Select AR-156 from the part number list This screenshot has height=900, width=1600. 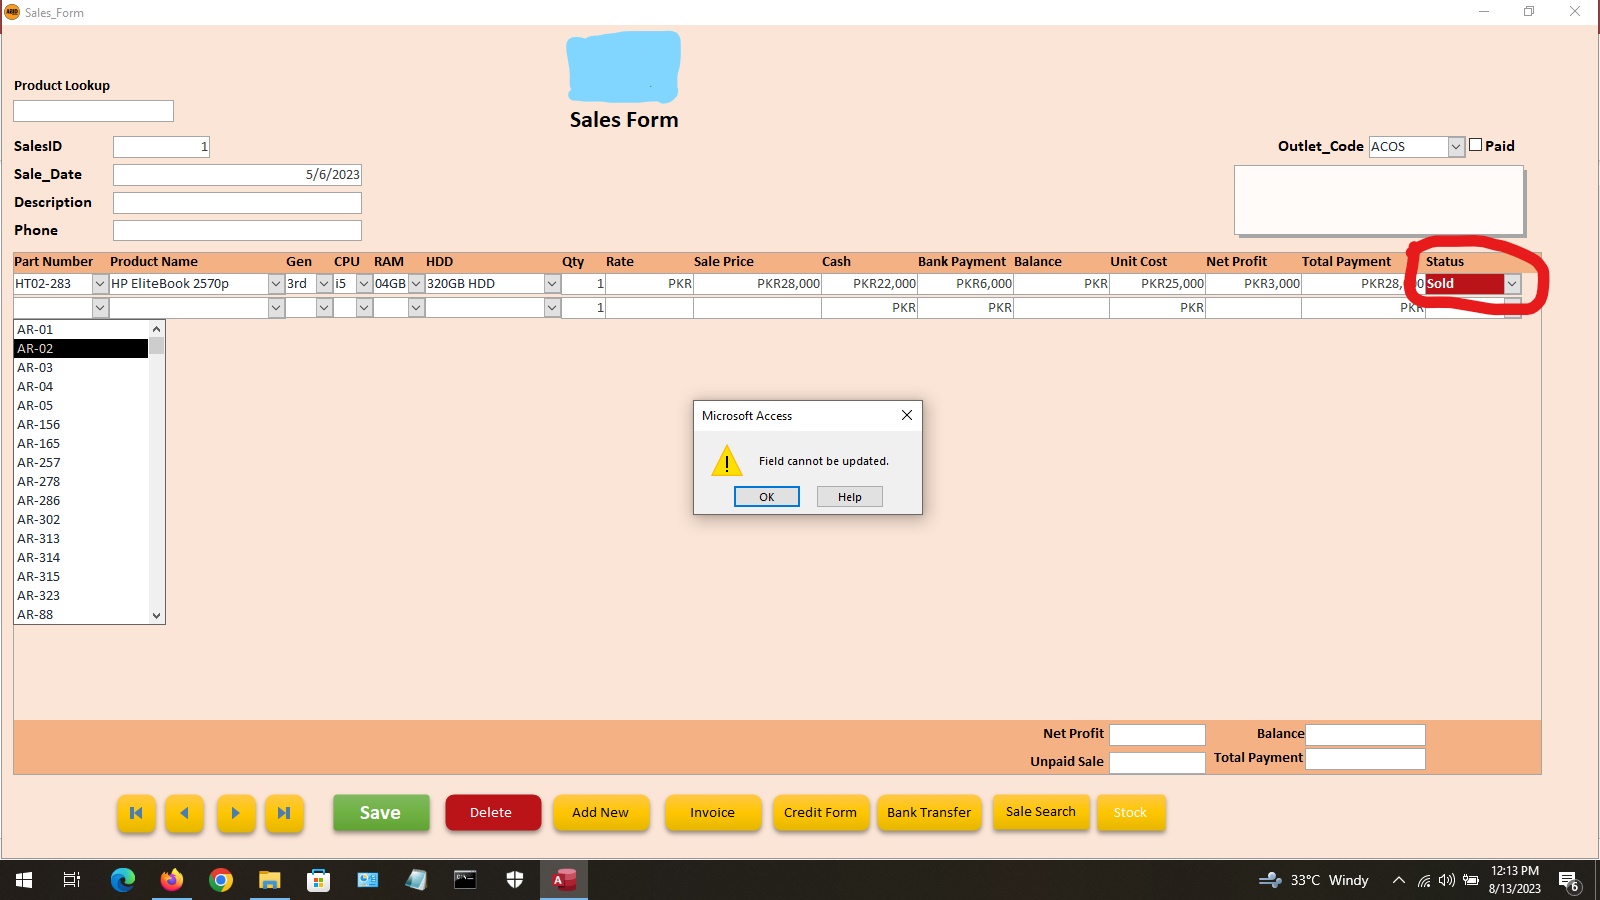tap(39, 424)
